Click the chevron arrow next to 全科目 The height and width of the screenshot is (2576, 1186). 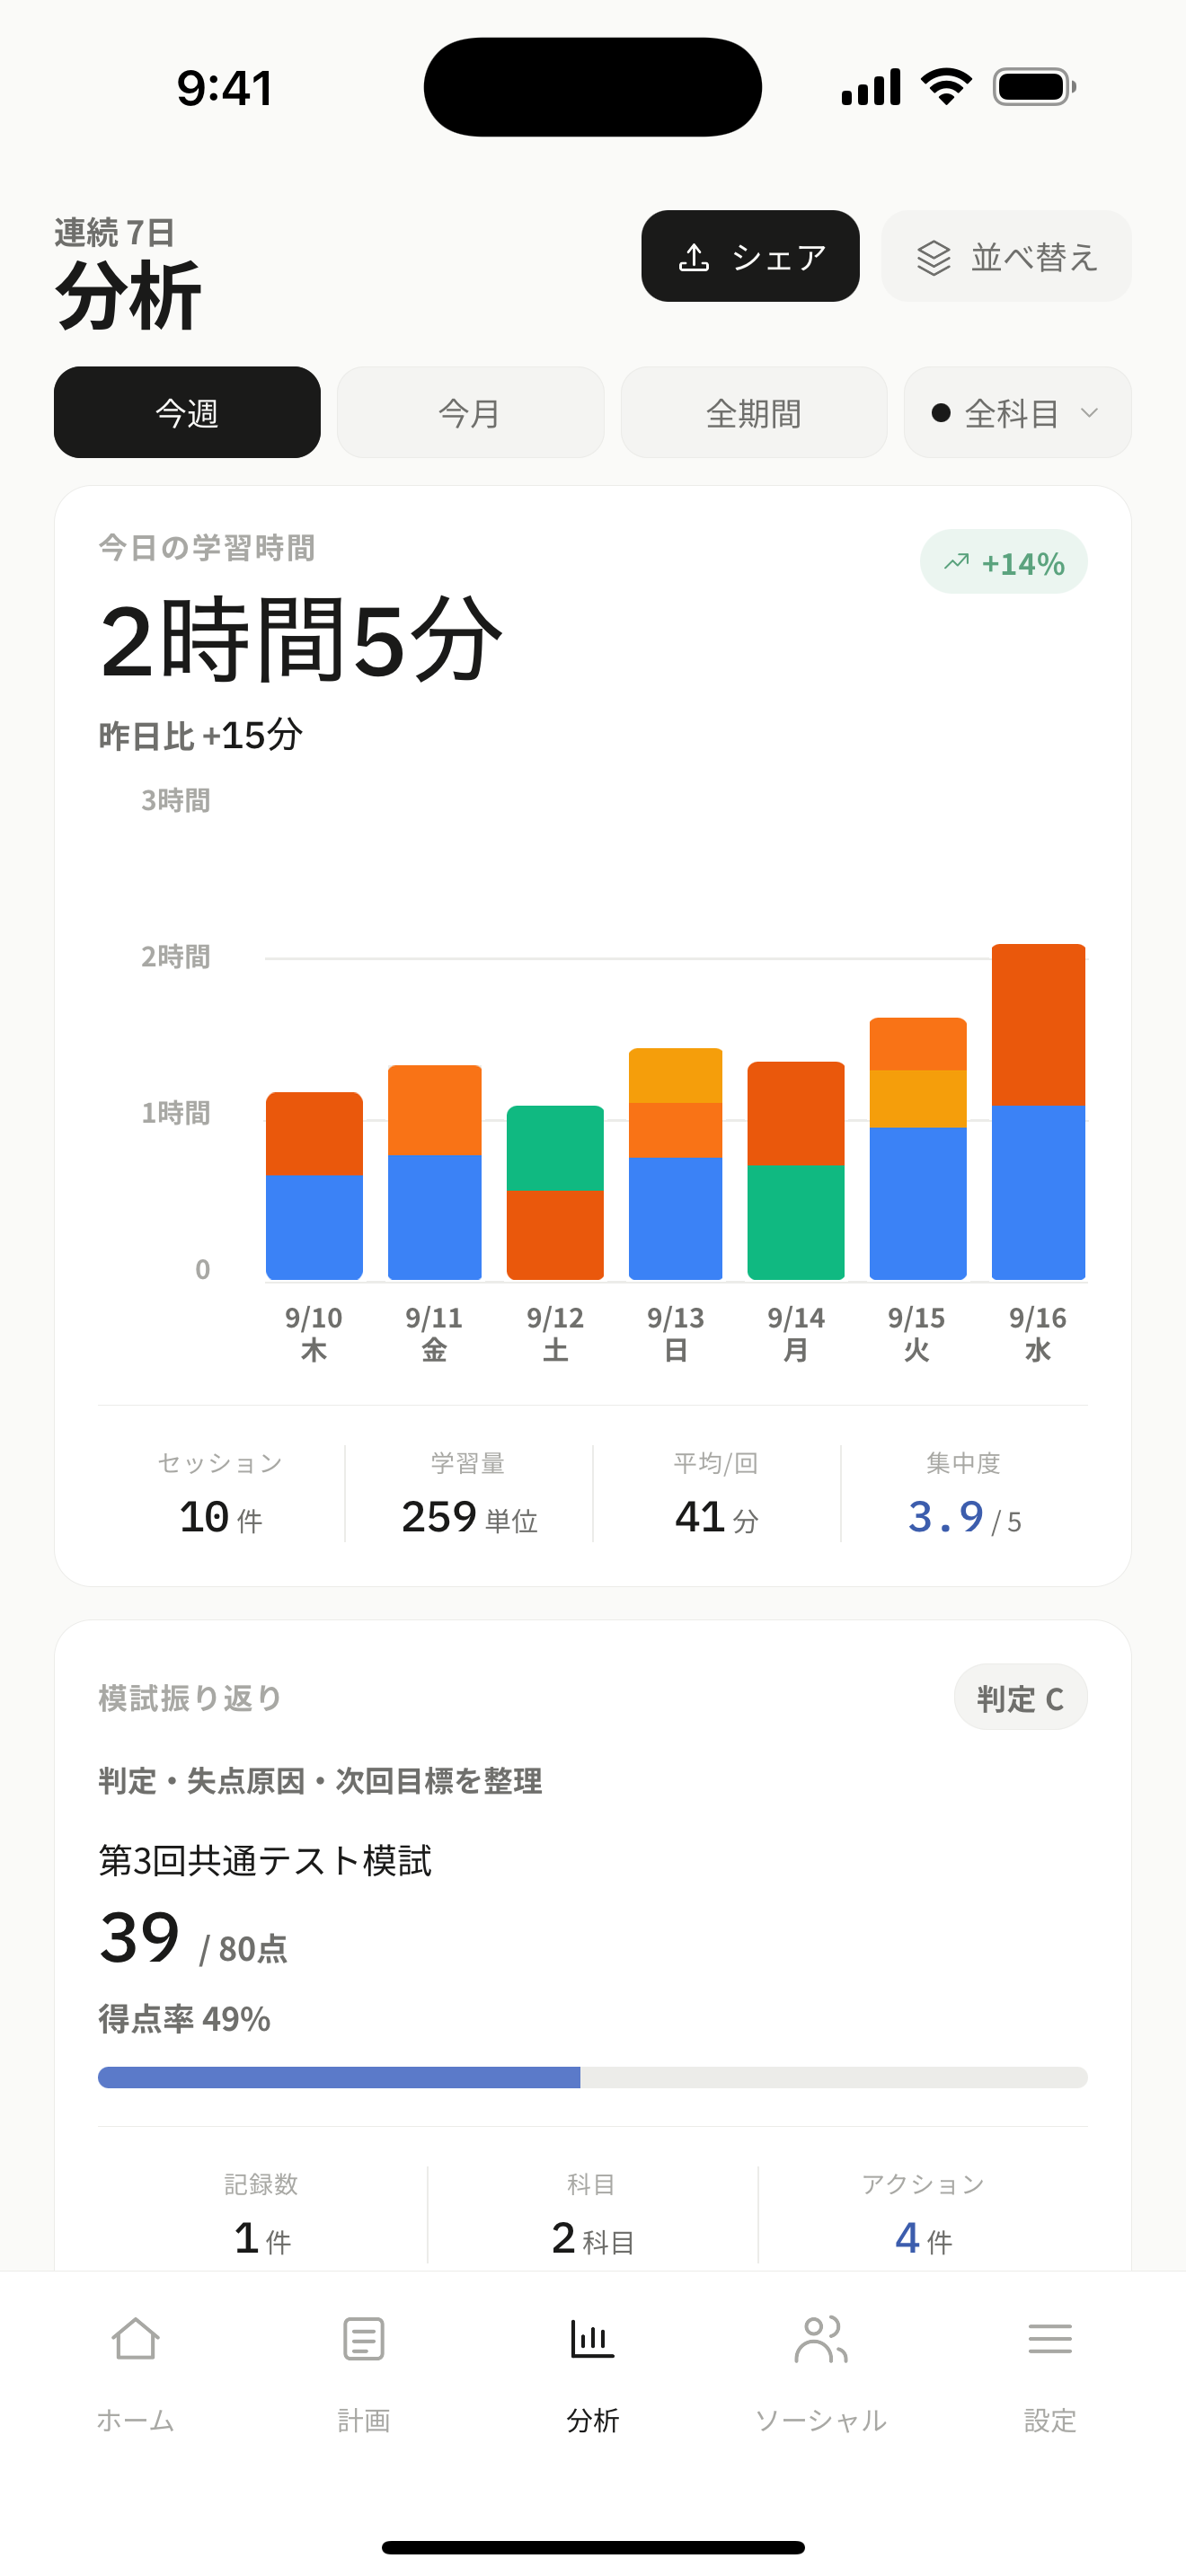point(1090,412)
